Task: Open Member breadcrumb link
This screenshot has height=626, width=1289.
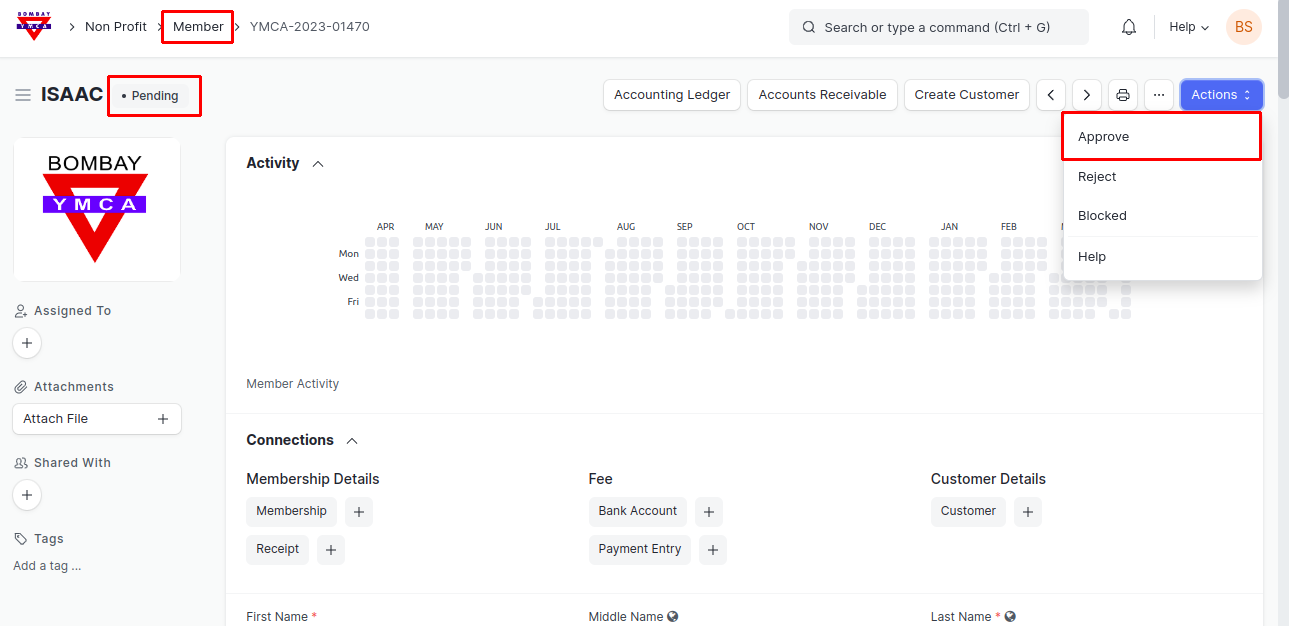Action: click(198, 27)
